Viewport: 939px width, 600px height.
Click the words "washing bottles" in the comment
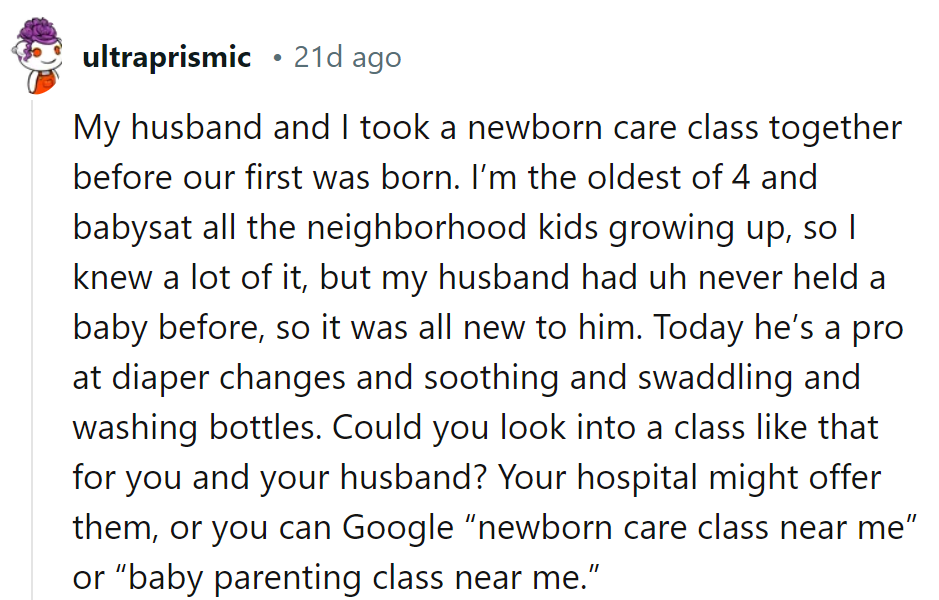pos(192,427)
